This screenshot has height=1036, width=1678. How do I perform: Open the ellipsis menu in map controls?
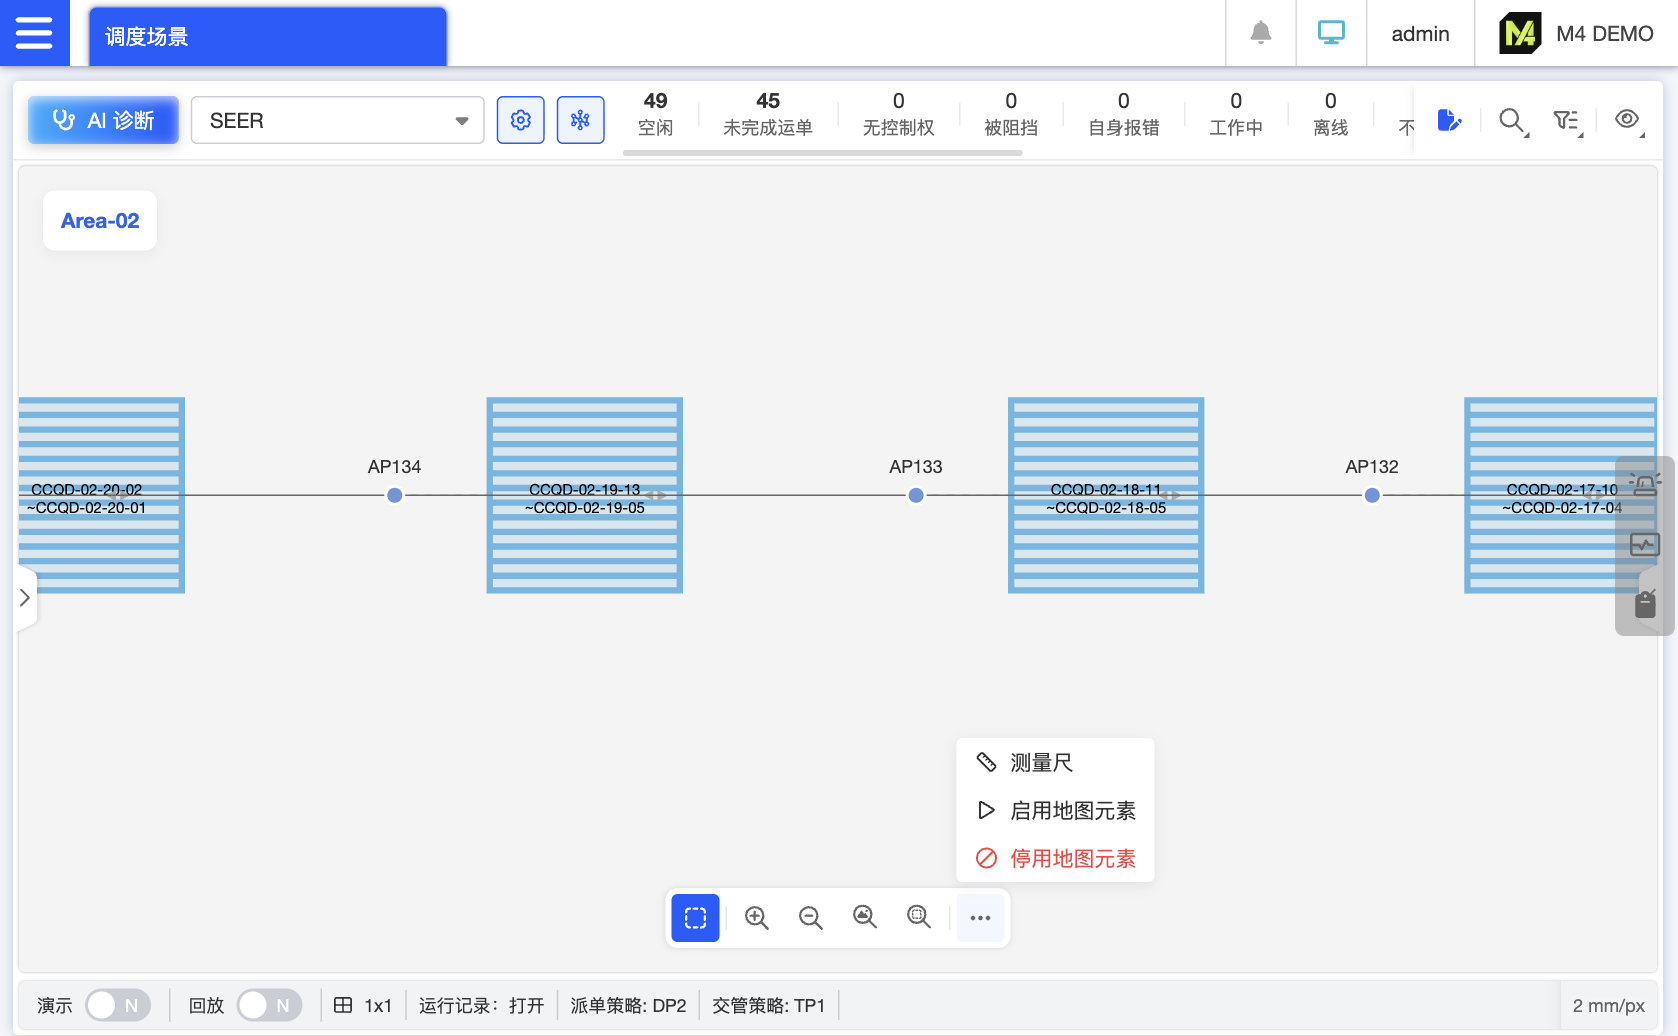pyautogui.click(x=979, y=917)
